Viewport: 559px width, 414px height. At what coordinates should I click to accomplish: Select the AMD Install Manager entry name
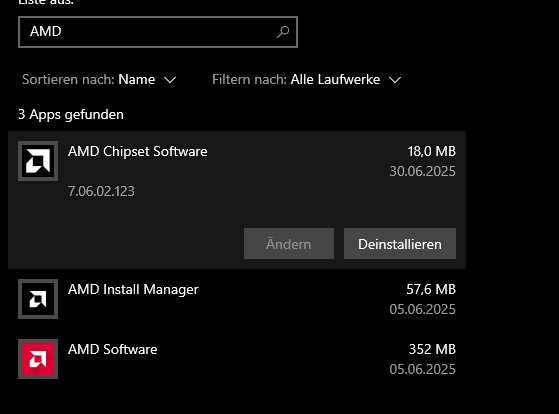pyautogui.click(x=133, y=290)
